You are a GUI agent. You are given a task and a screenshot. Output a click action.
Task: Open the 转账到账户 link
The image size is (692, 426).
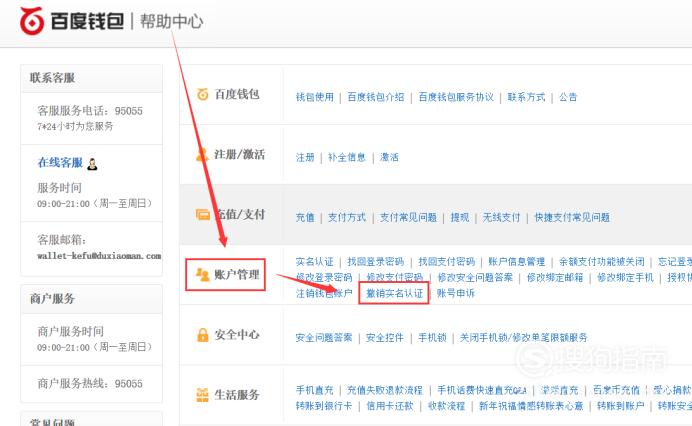click(x=621, y=406)
